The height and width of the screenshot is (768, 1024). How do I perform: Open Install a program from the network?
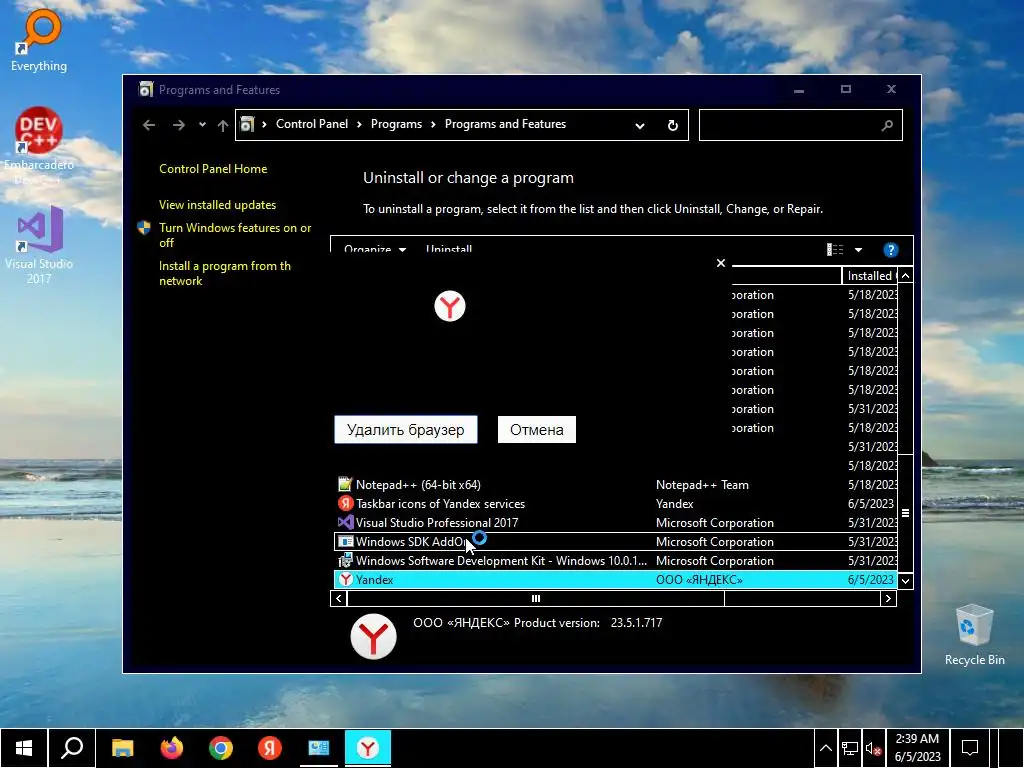225,273
